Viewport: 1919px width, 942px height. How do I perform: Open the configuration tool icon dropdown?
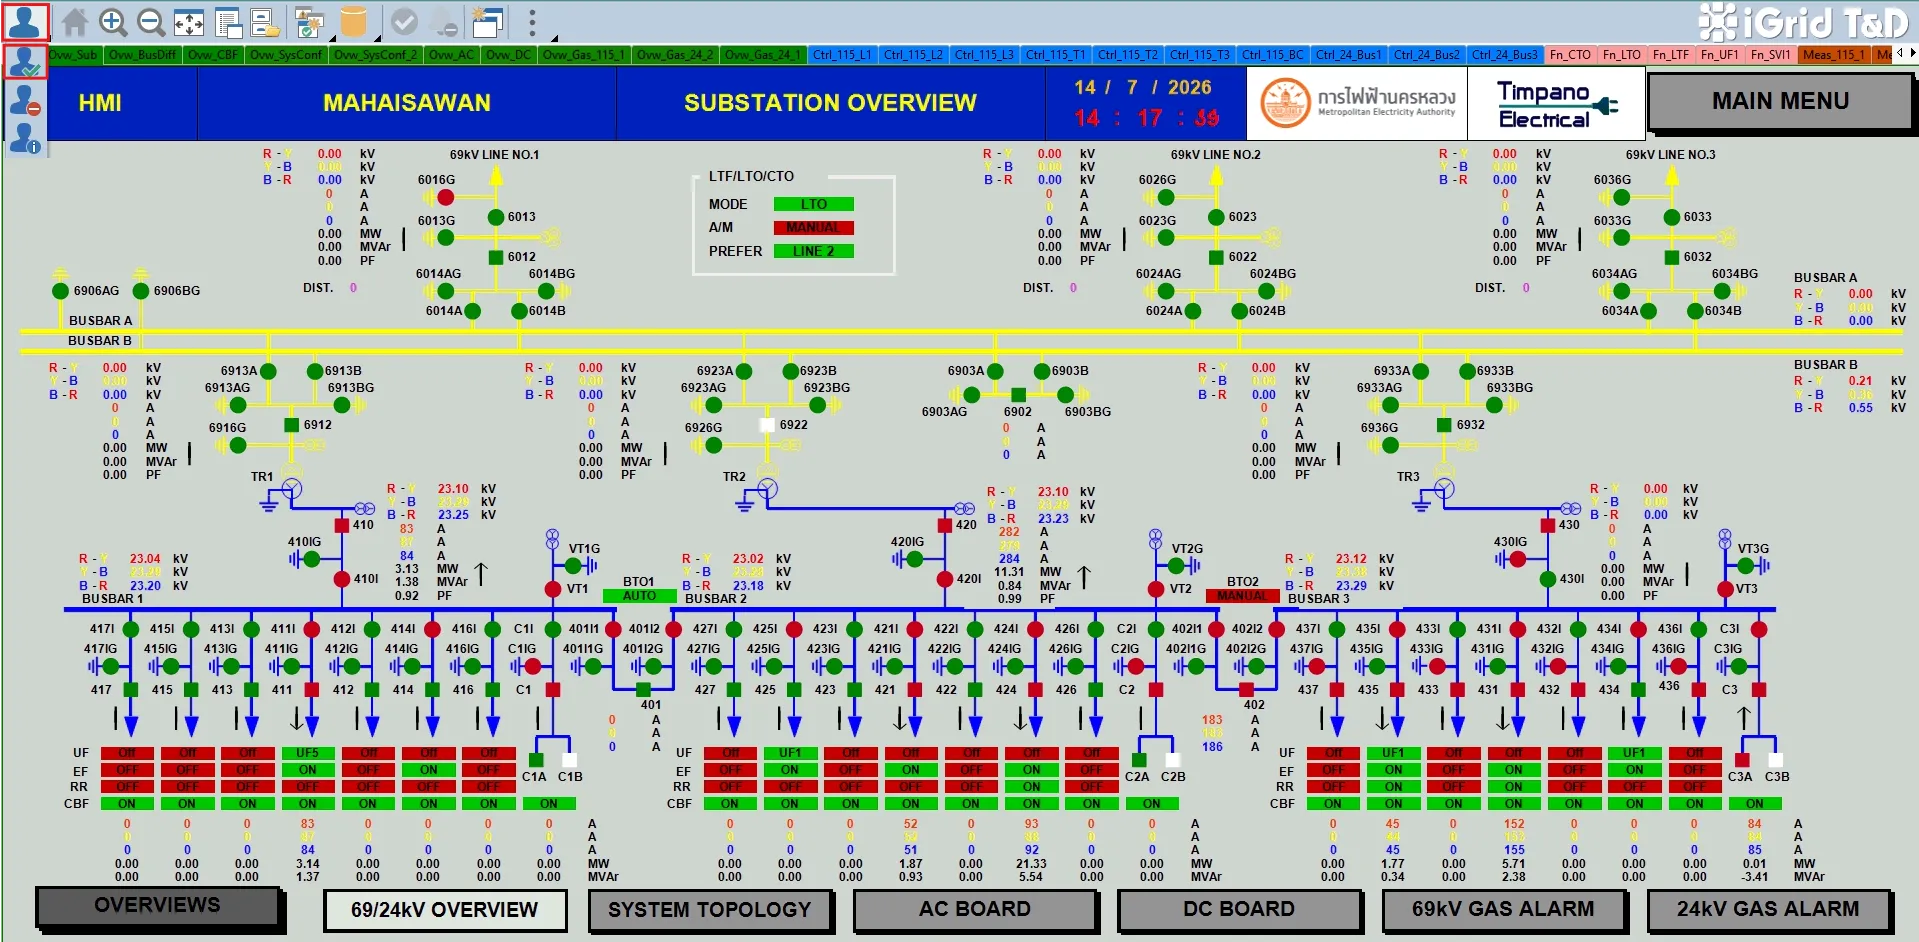pyautogui.click(x=310, y=21)
